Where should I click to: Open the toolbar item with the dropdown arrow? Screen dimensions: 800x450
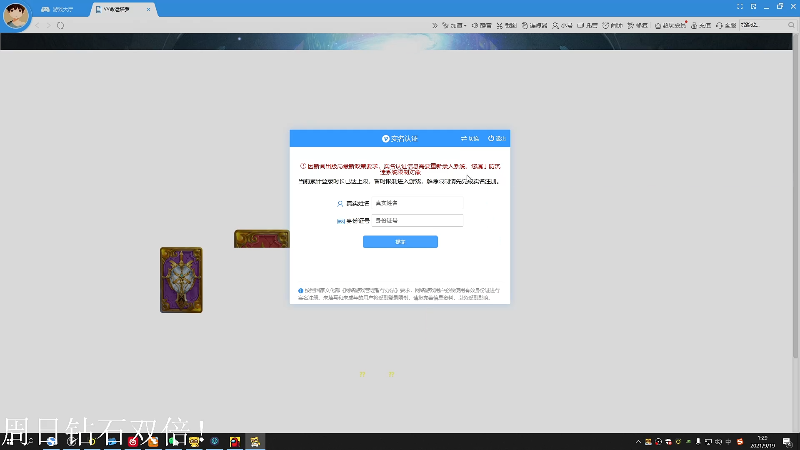click(454, 25)
